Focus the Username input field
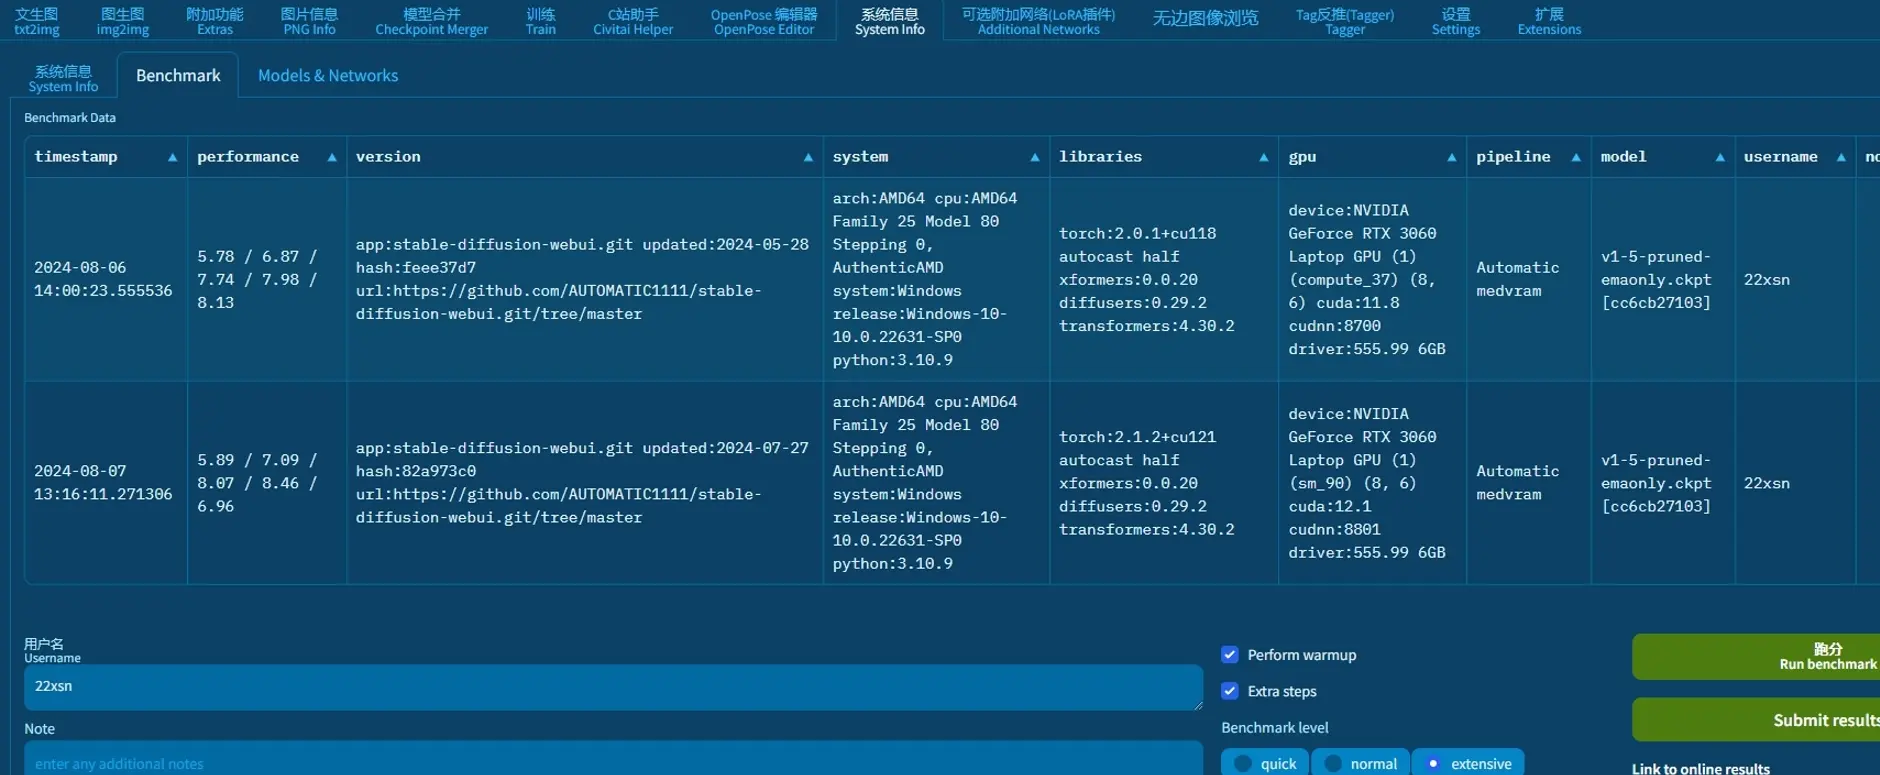This screenshot has height=775, width=1880. click(x=613, y=687)
